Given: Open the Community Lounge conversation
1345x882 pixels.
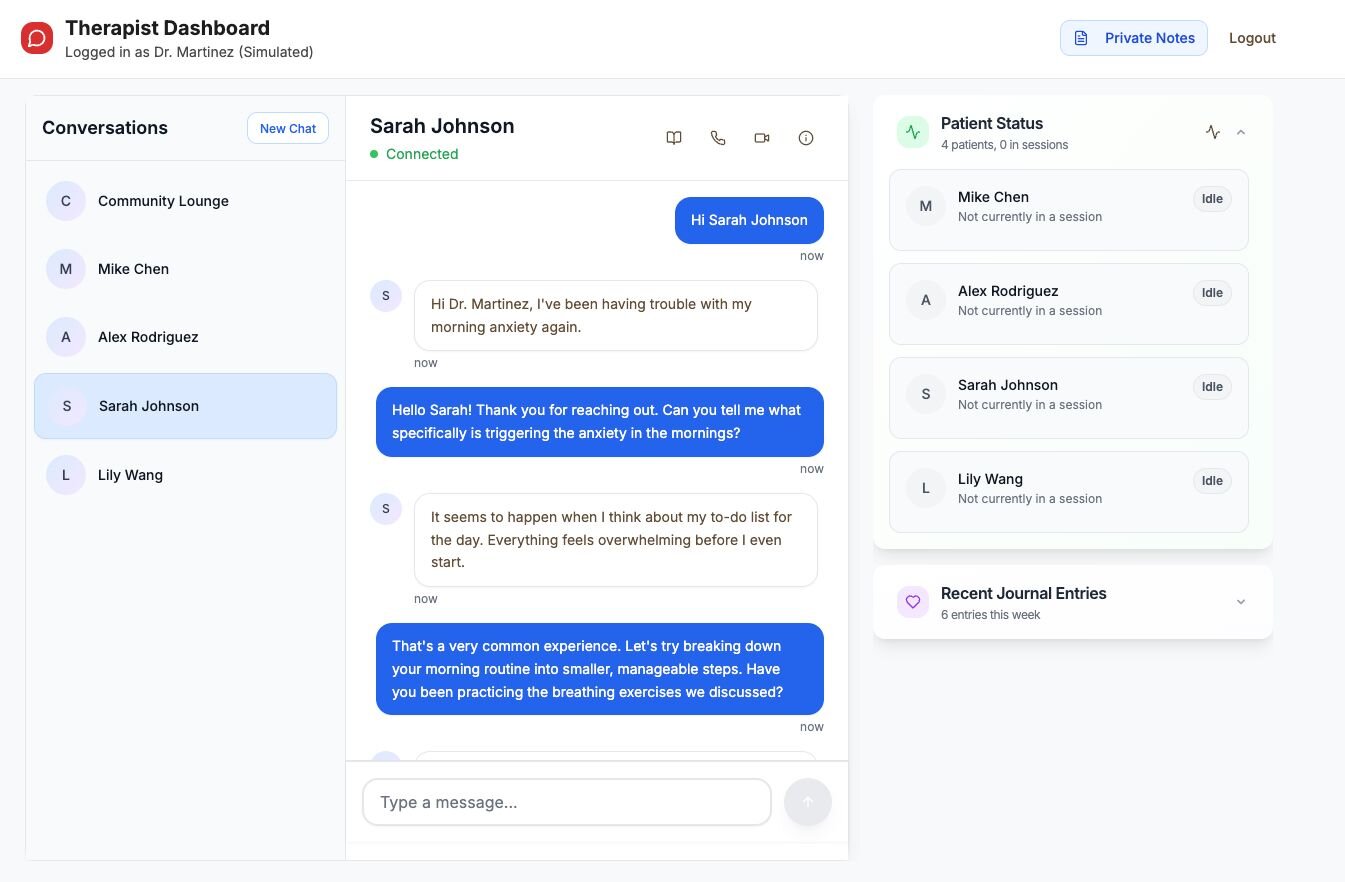Looking at the screenshot, I should [186, 201].
